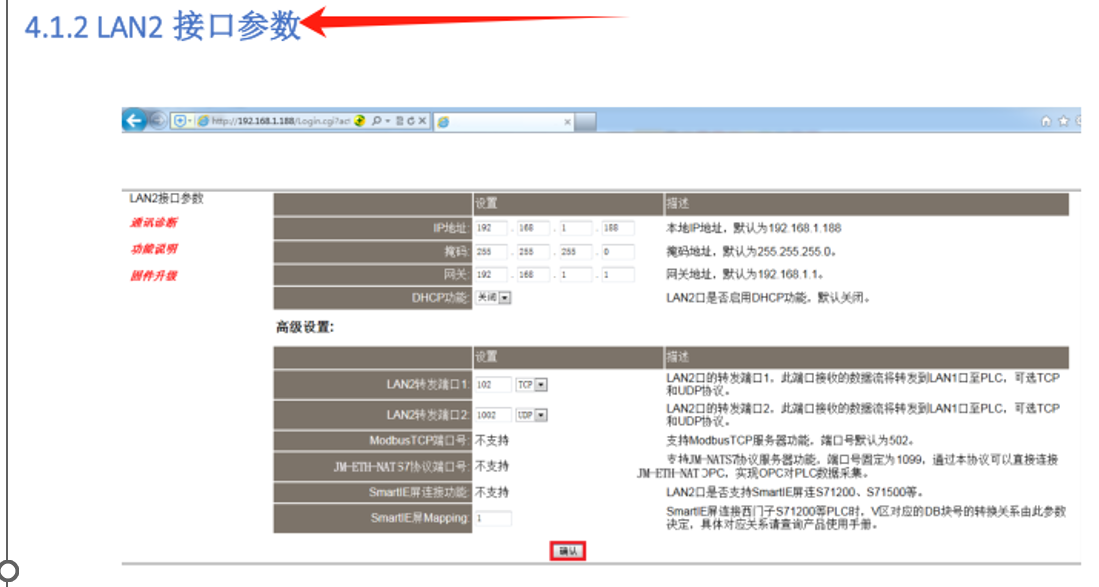Screen dimensions: 1099x587
Task: Open a new tab with the blank tab button
Action: coord(586,122)
